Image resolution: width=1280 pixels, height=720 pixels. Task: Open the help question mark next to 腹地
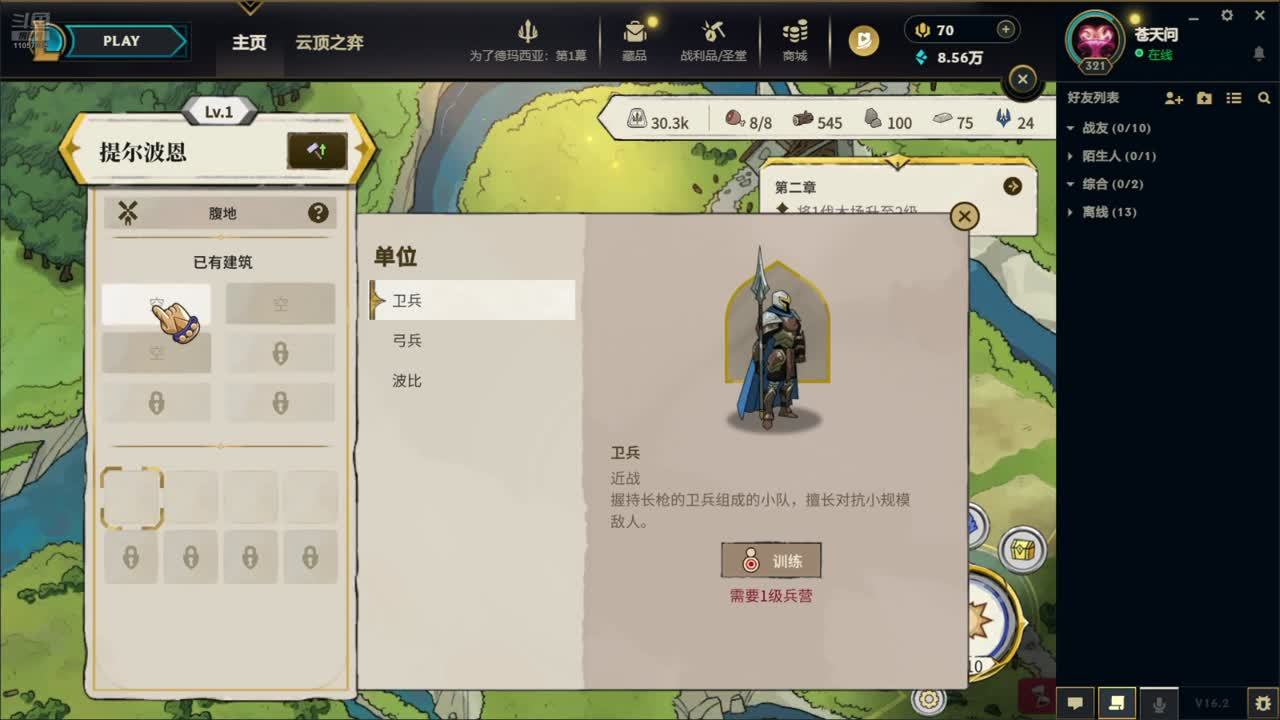(318, 212)
